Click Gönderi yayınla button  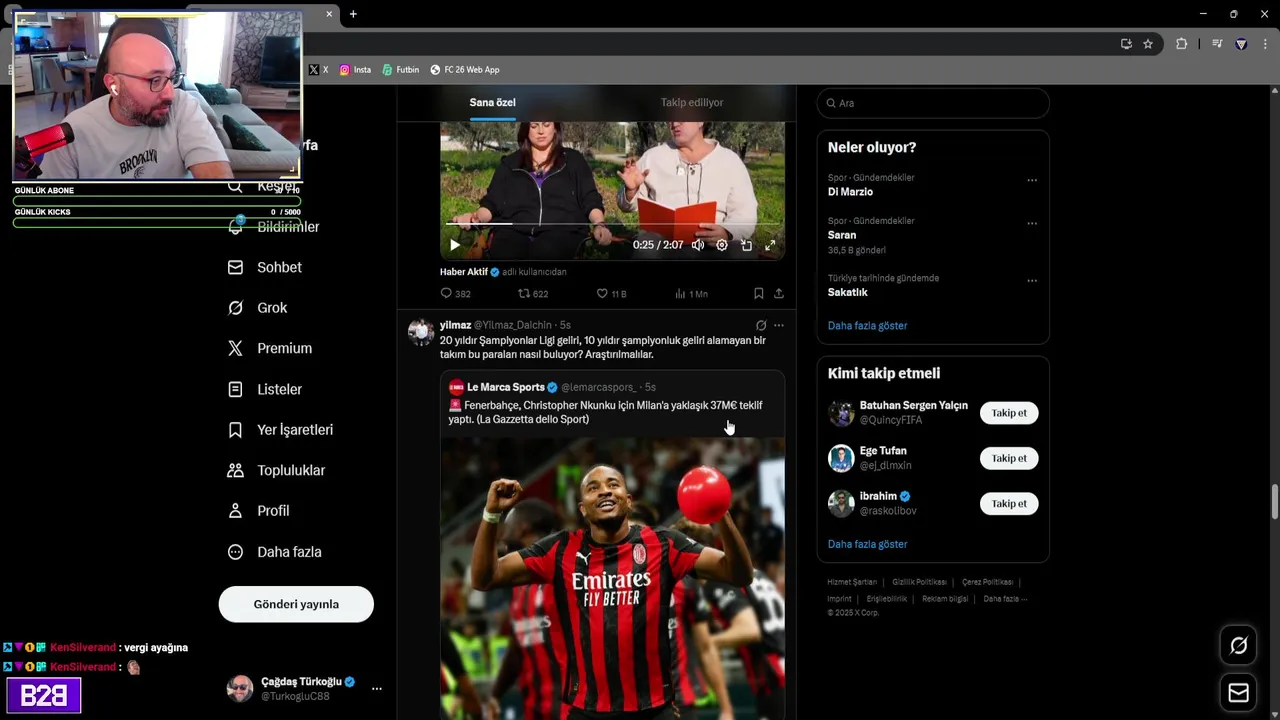296,604
